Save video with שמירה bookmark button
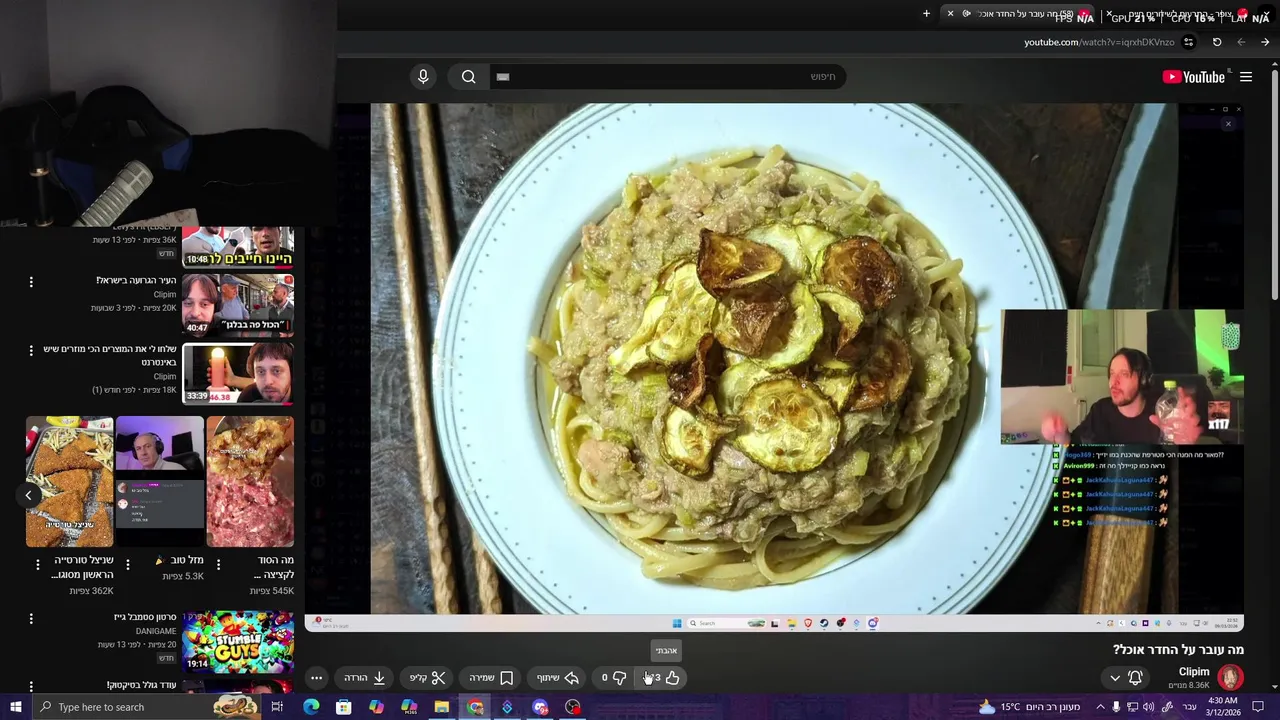This screenshot has width=1280, height=720. (491, 678)
